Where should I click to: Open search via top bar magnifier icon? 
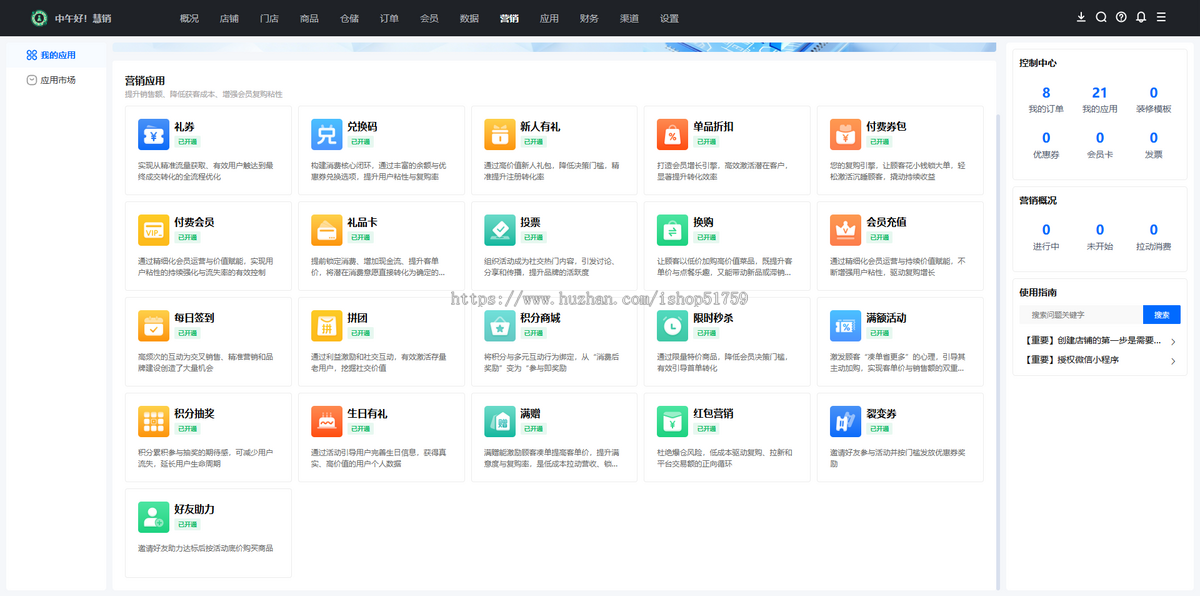(1101, 18)
